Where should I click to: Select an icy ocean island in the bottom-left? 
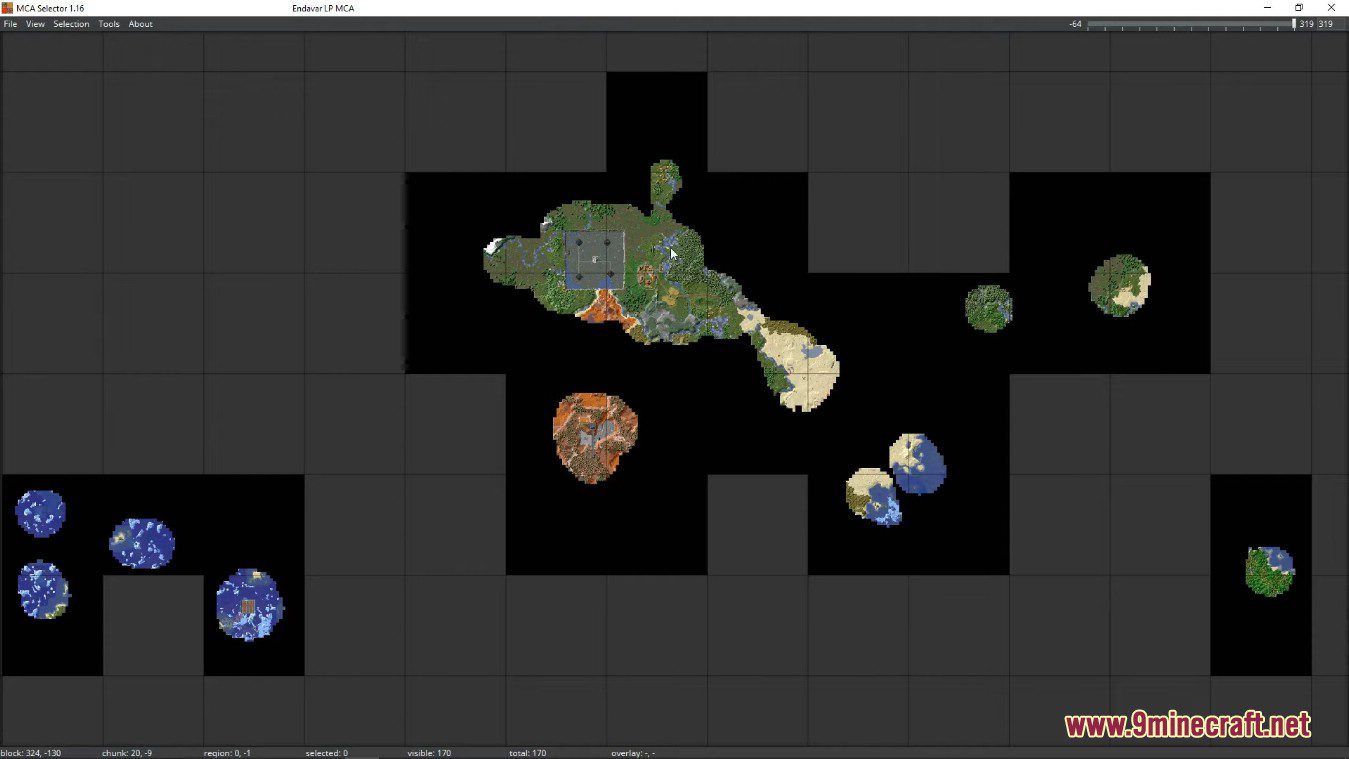(40, 512)
